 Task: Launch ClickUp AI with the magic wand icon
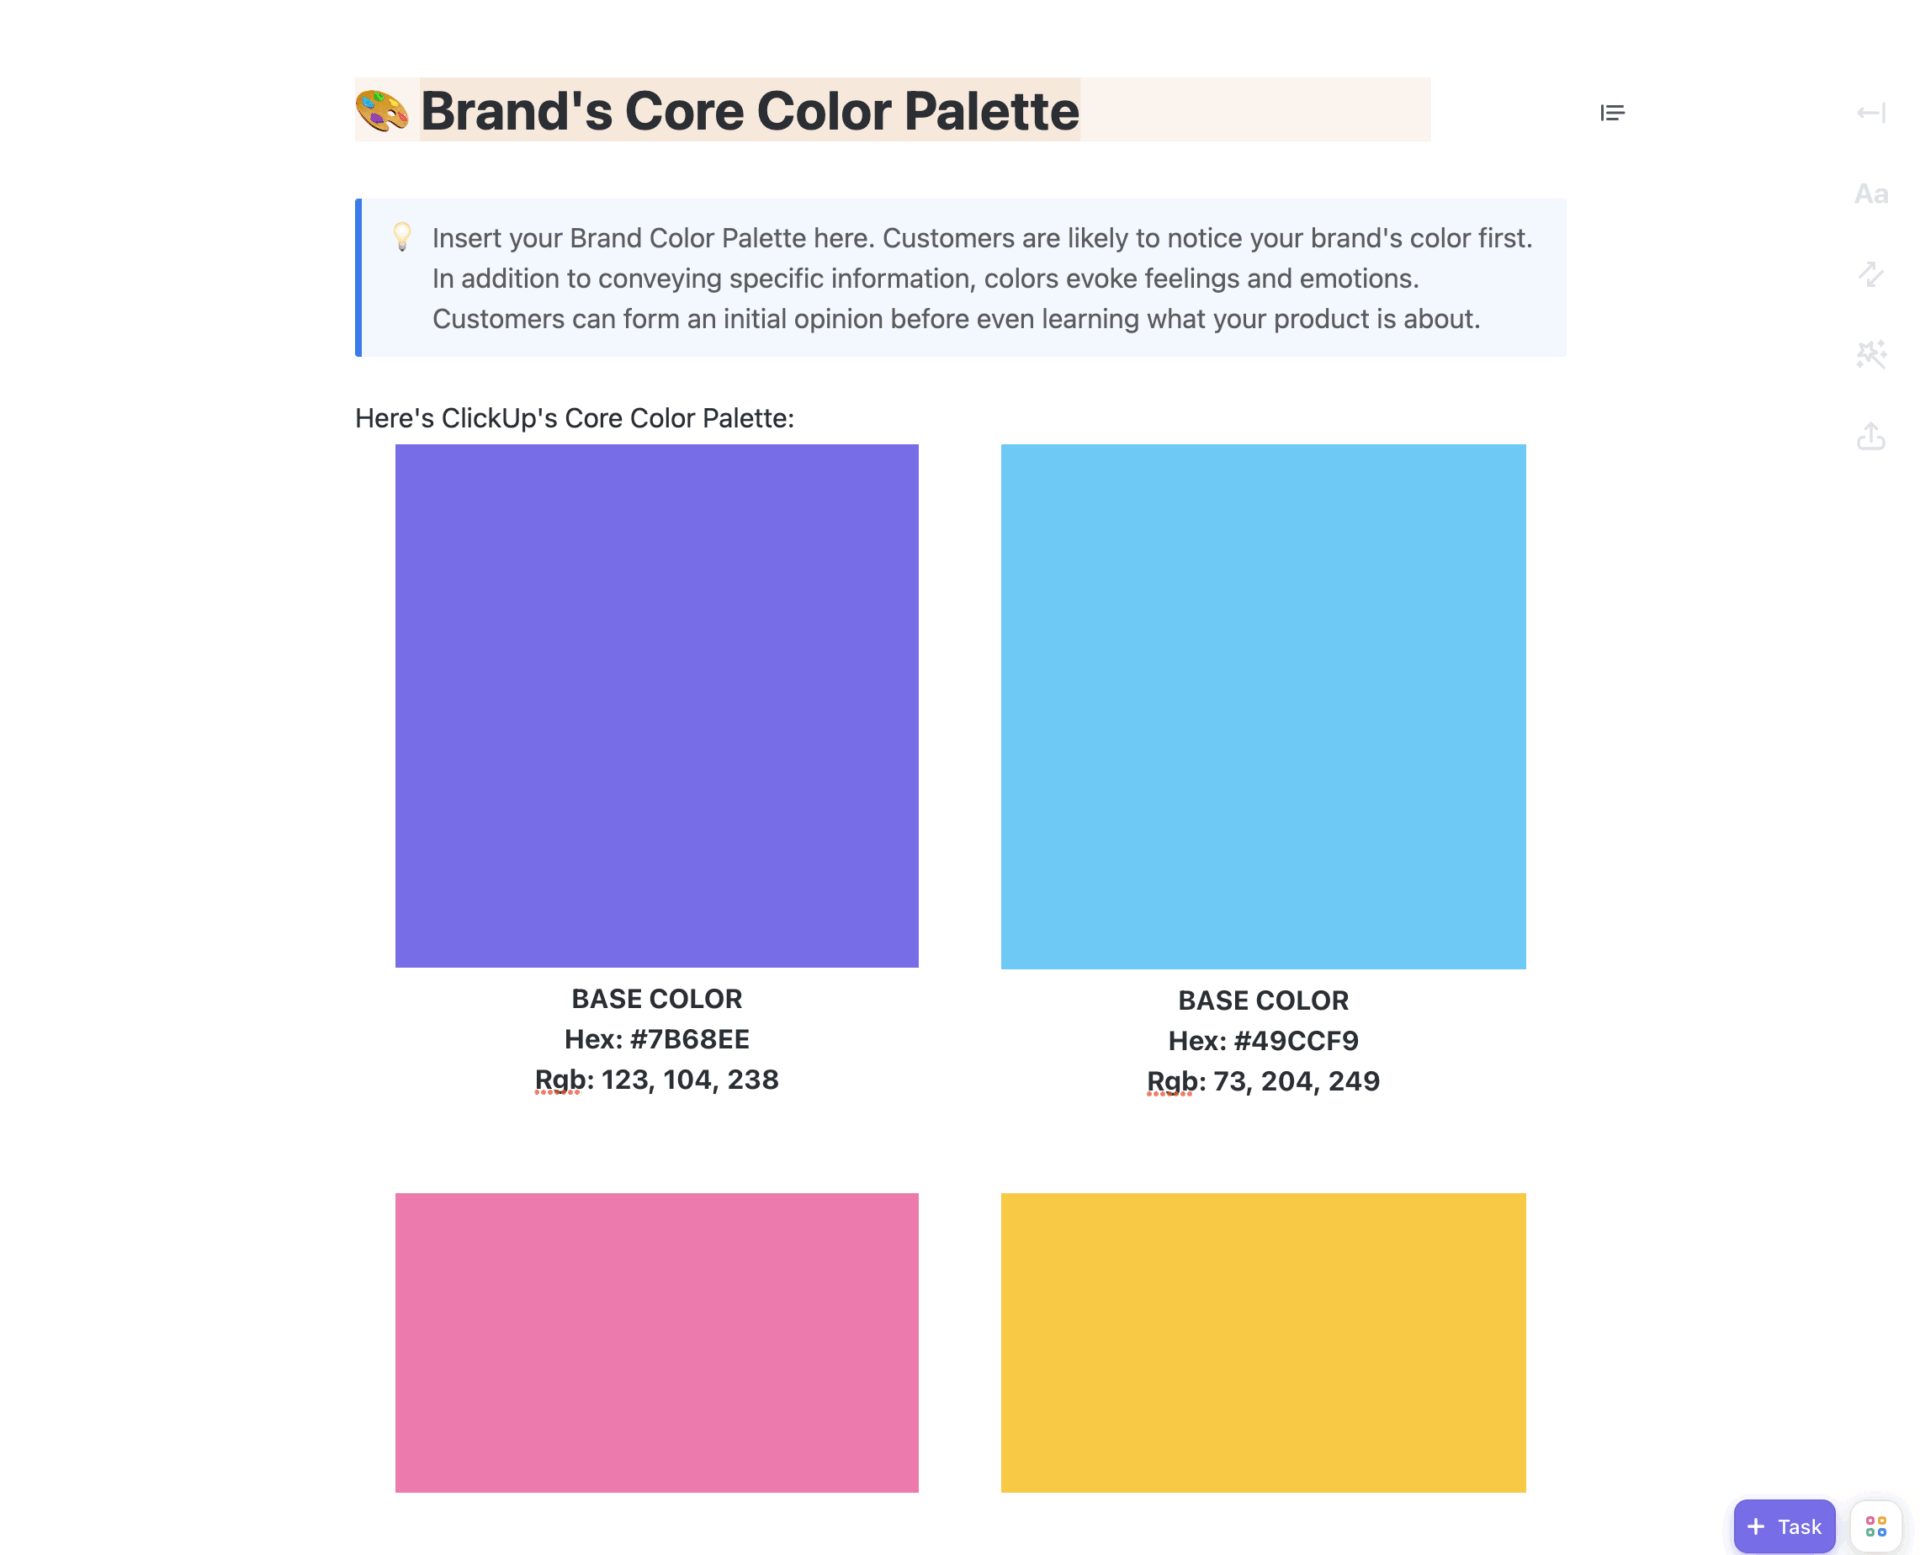click(1870, 355)
